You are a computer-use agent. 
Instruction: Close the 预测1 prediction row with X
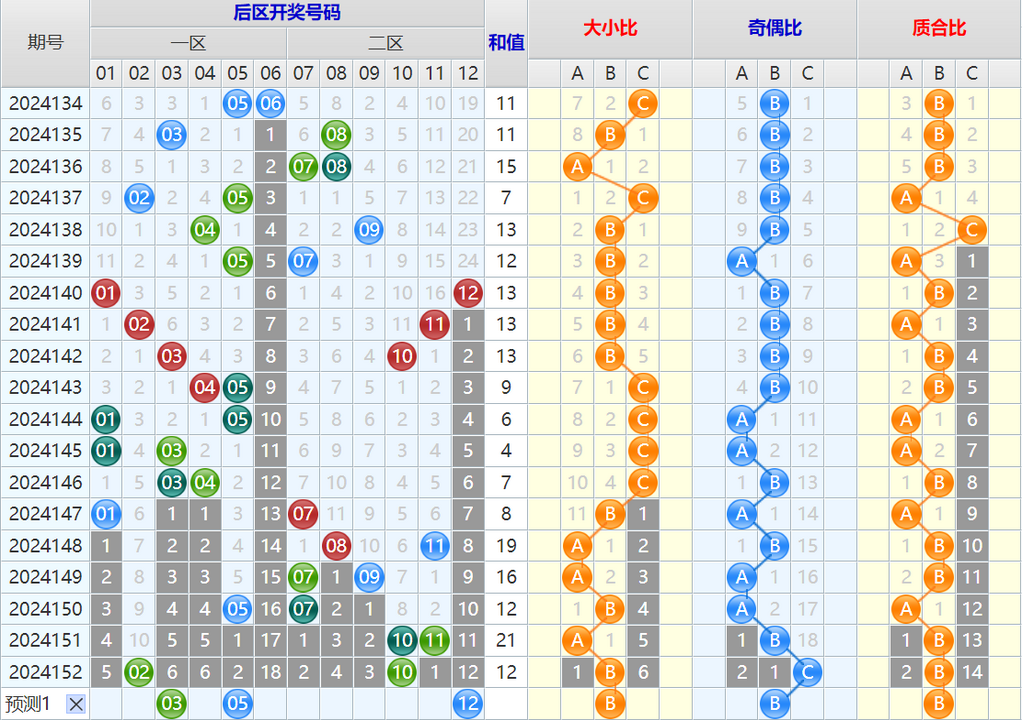(x=76, y=704)
